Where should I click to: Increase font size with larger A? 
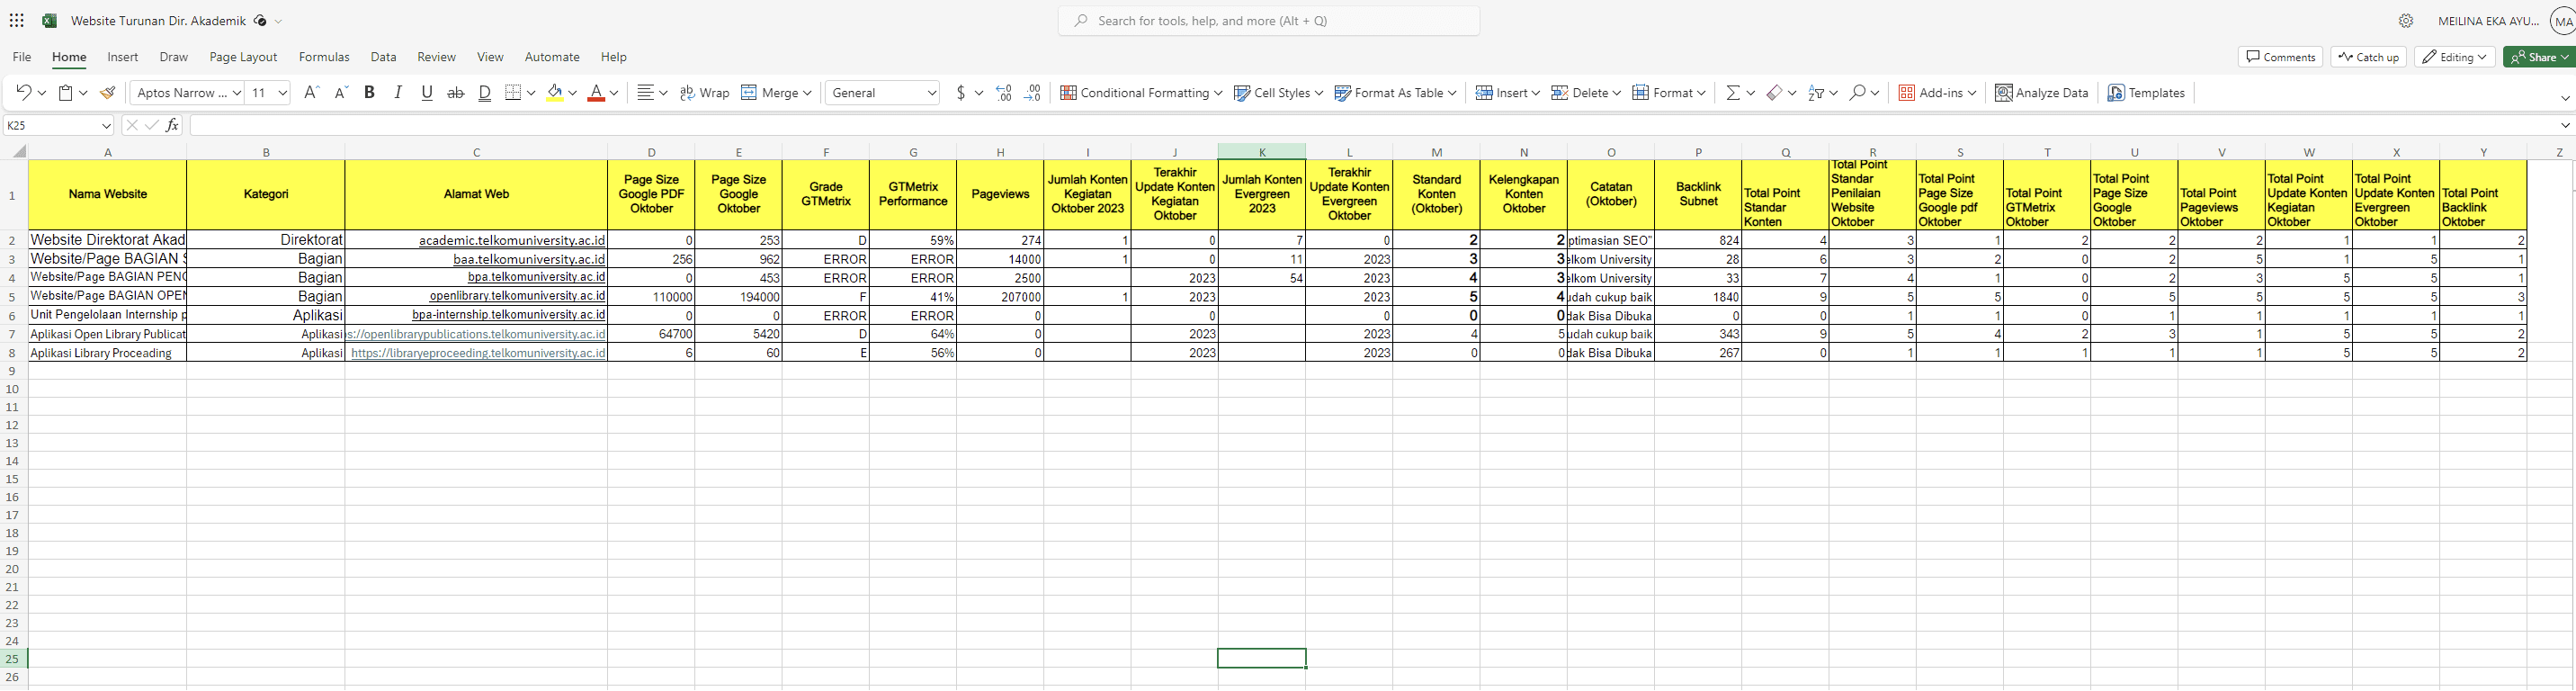[311, 93]
